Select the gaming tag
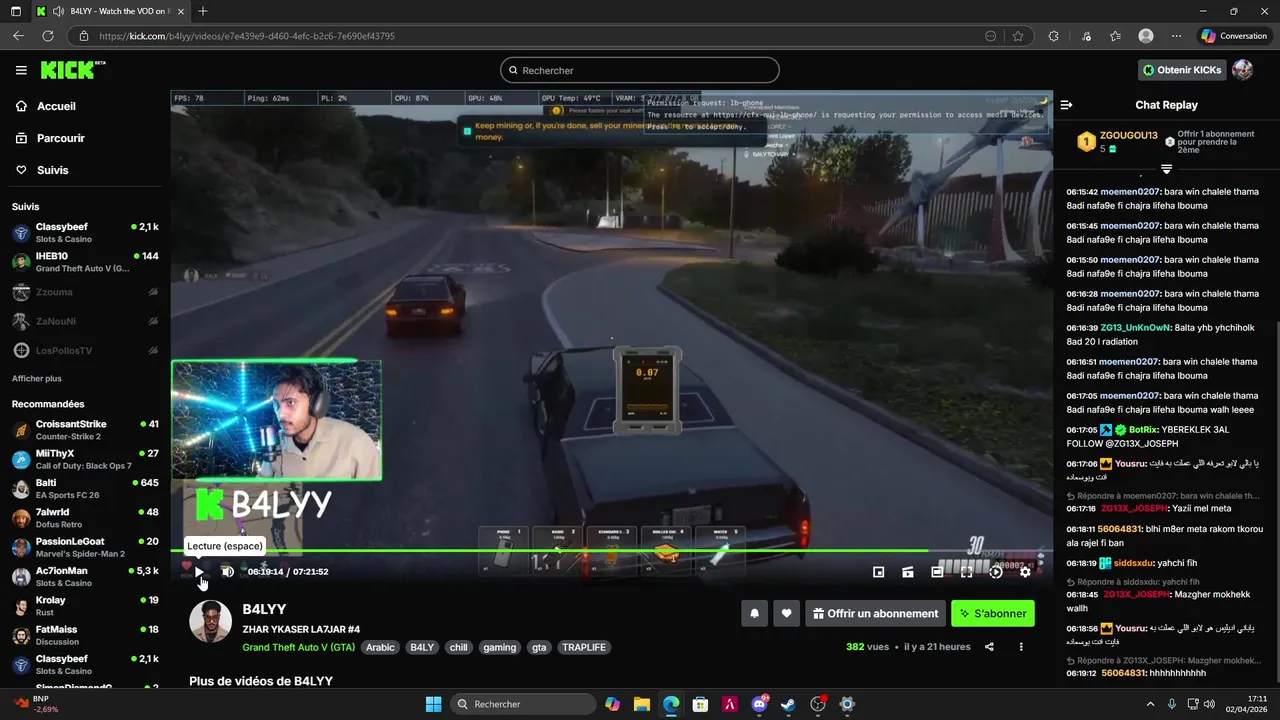Screen dimensions: 1280x720 499,647
